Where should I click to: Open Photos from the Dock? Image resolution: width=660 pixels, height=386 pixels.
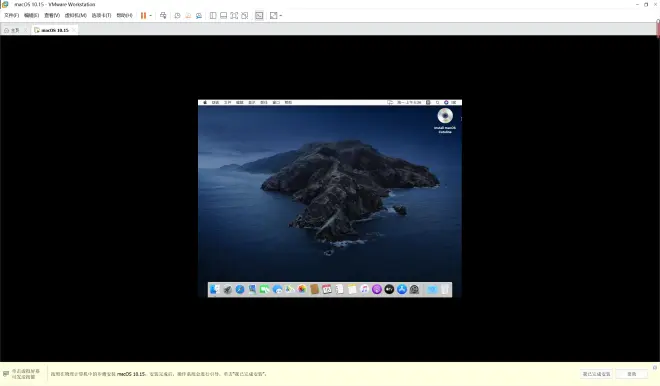(302, 289)
